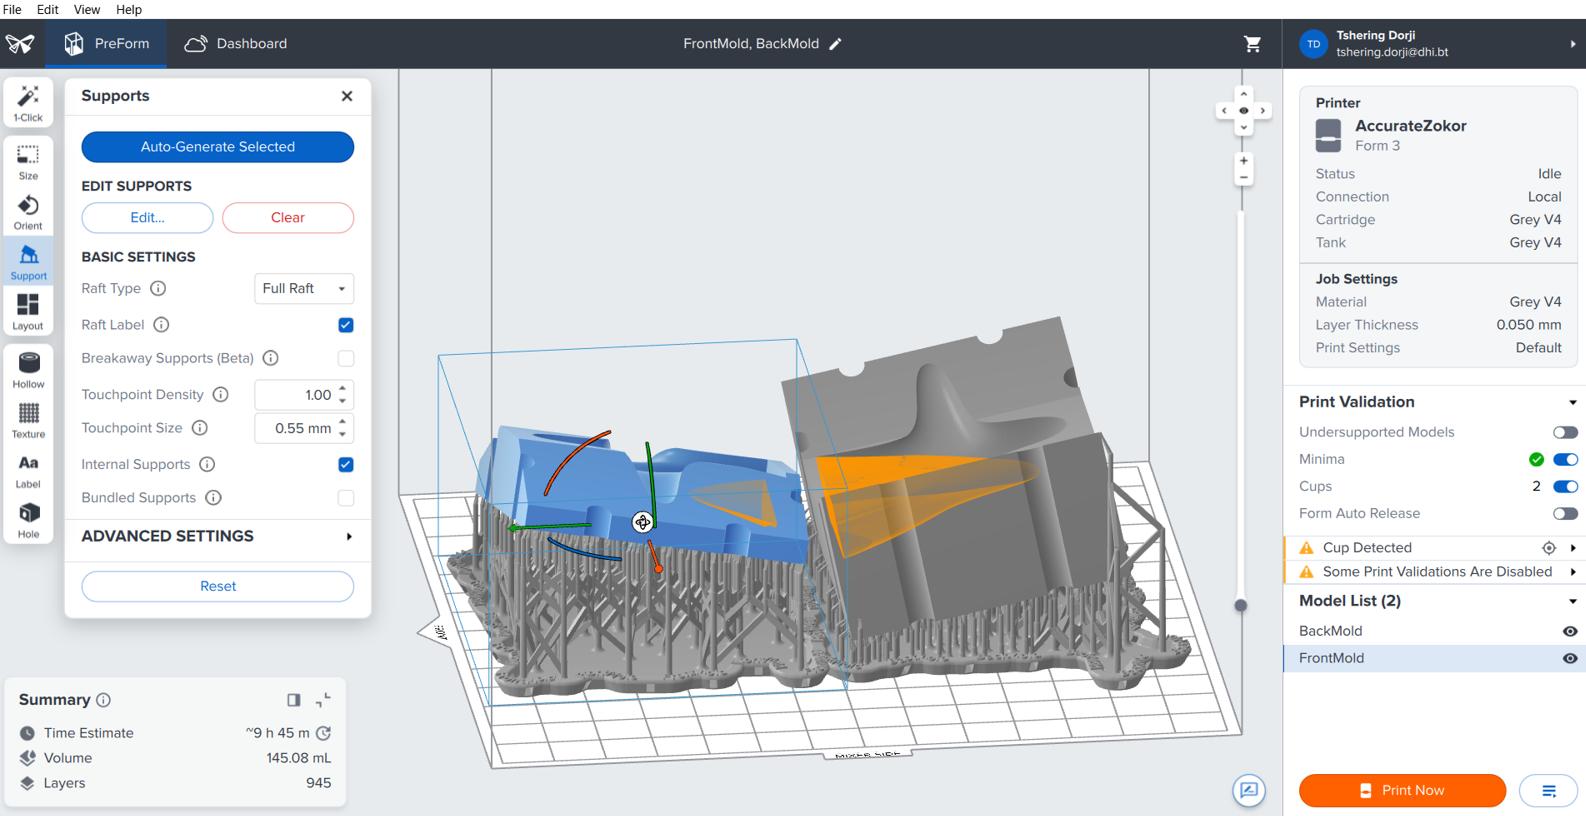1586x816 pixels.
Task: Hide the FrontMold model
Action: 1570,658
